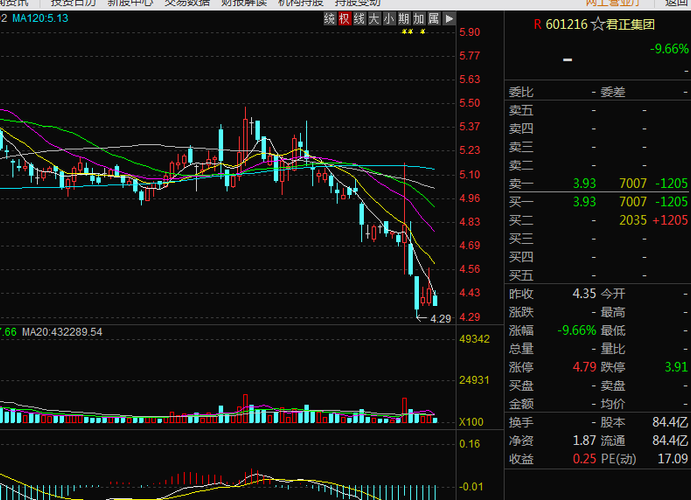Click the 统 statistics toolbar button
Screen dimensions: 691x500
point(329,19)
